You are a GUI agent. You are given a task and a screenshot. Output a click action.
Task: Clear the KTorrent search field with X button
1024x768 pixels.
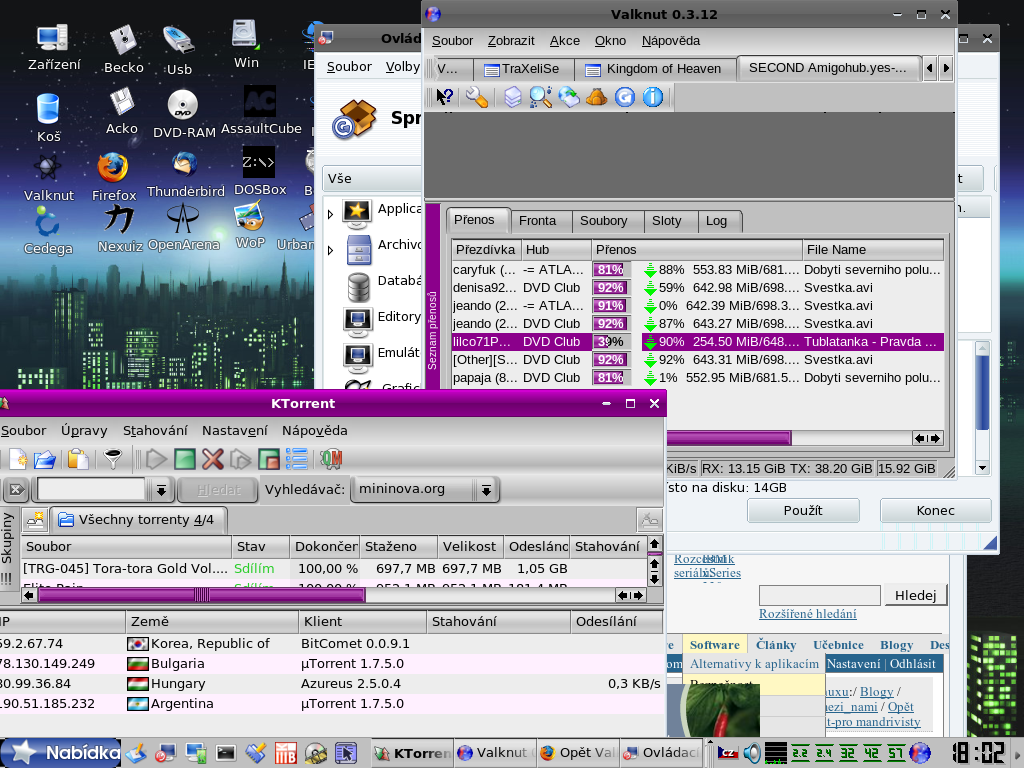(x=17, y=489)
